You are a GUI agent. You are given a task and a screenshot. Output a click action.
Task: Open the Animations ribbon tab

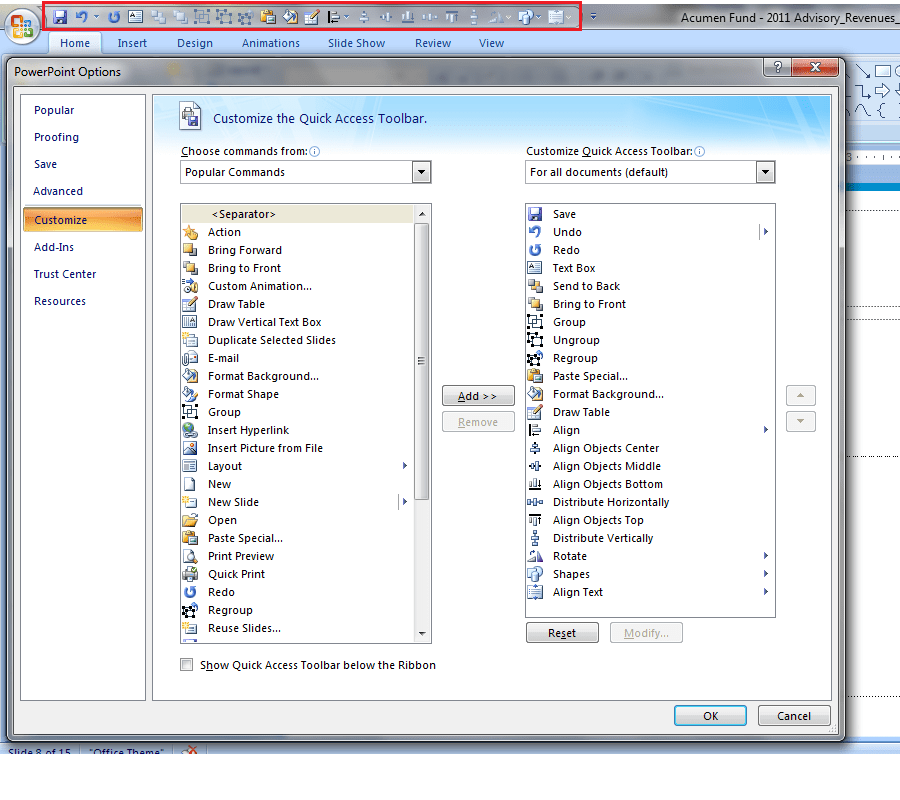[270, 43]
